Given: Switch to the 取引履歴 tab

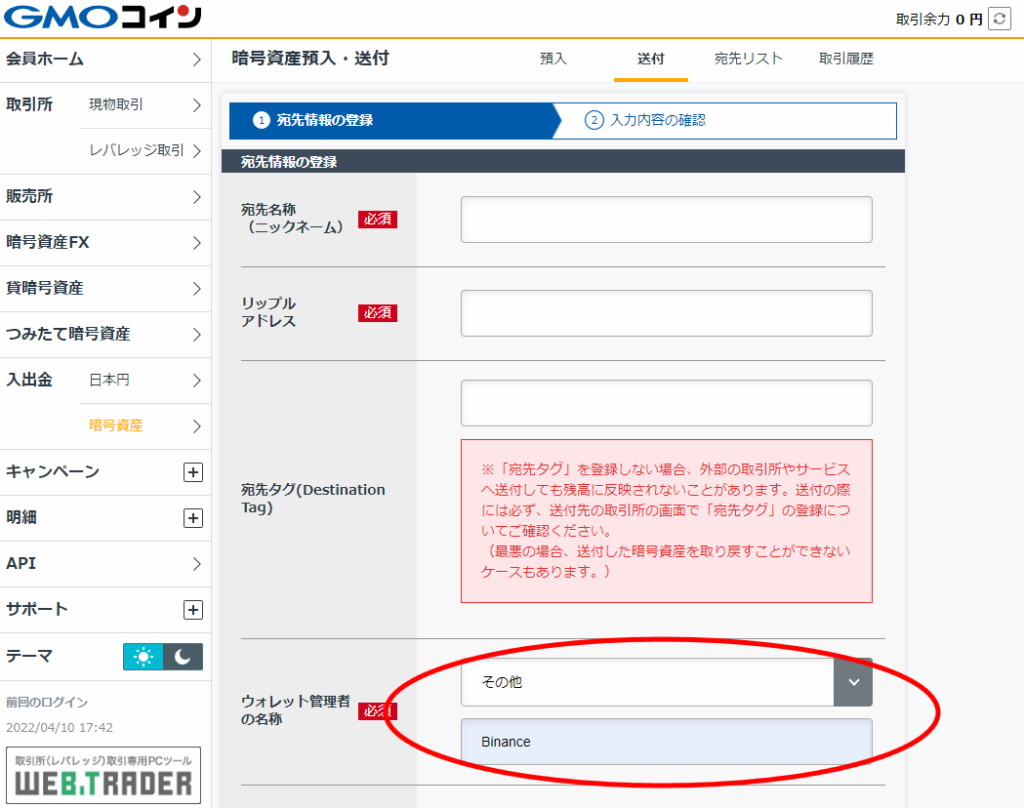Looking at the screenshot, I should [x=846, y=59].
